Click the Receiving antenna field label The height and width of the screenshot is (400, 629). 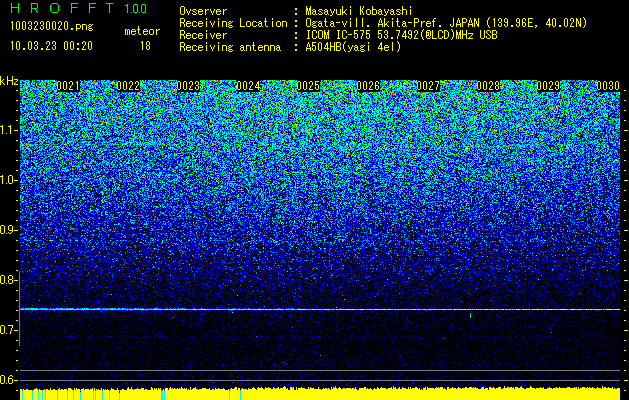(230, 47)
